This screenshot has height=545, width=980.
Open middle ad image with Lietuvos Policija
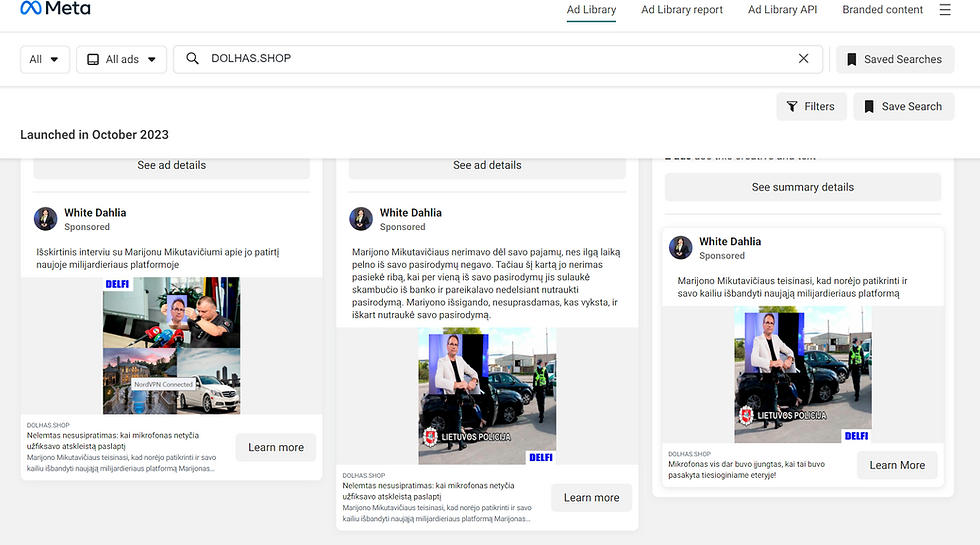[x=487, y=396]
